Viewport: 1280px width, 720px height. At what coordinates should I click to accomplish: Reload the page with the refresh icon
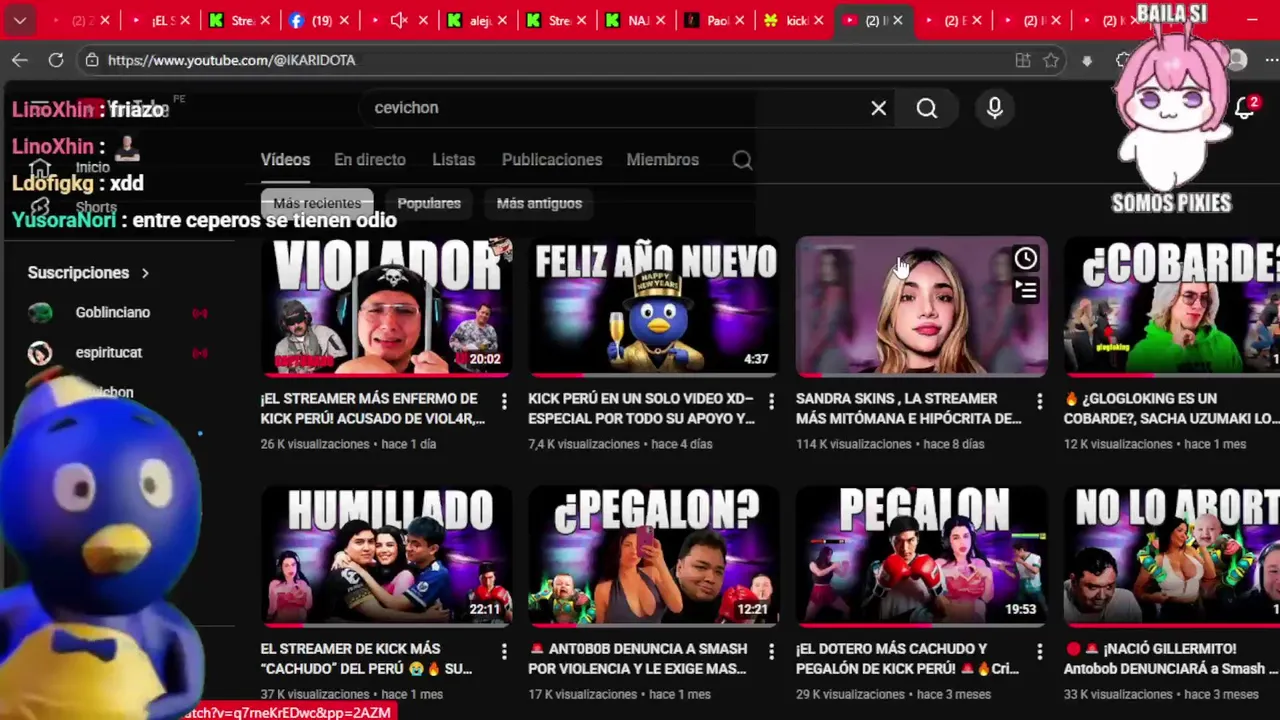[56, 60]
